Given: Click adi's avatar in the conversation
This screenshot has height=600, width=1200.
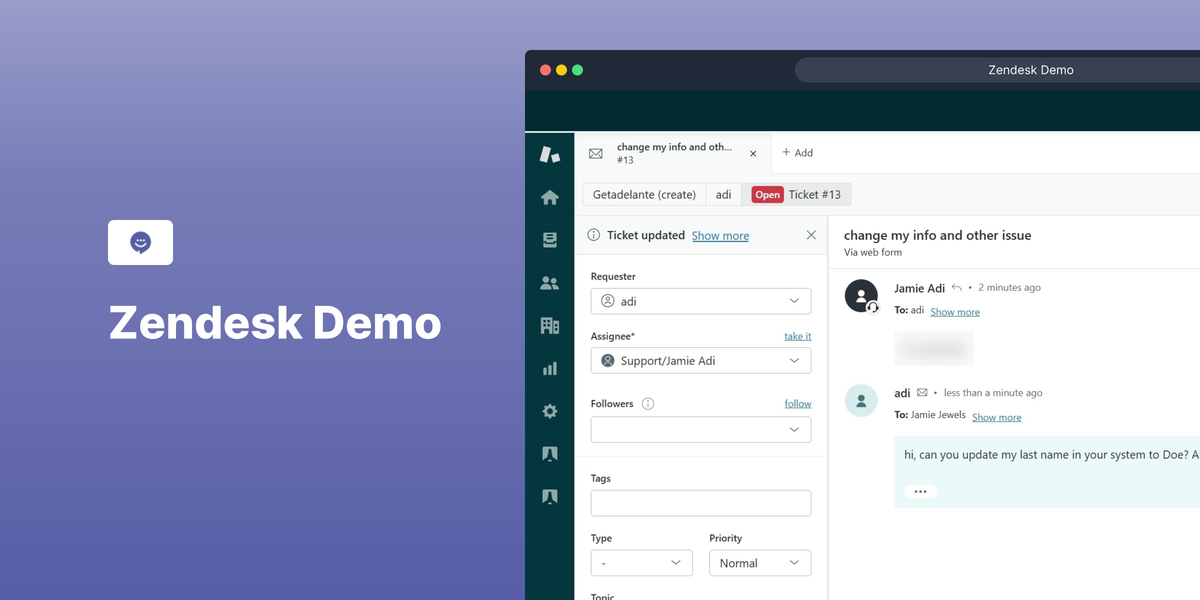Looking at the screenshot, I should tap(861, 401).
